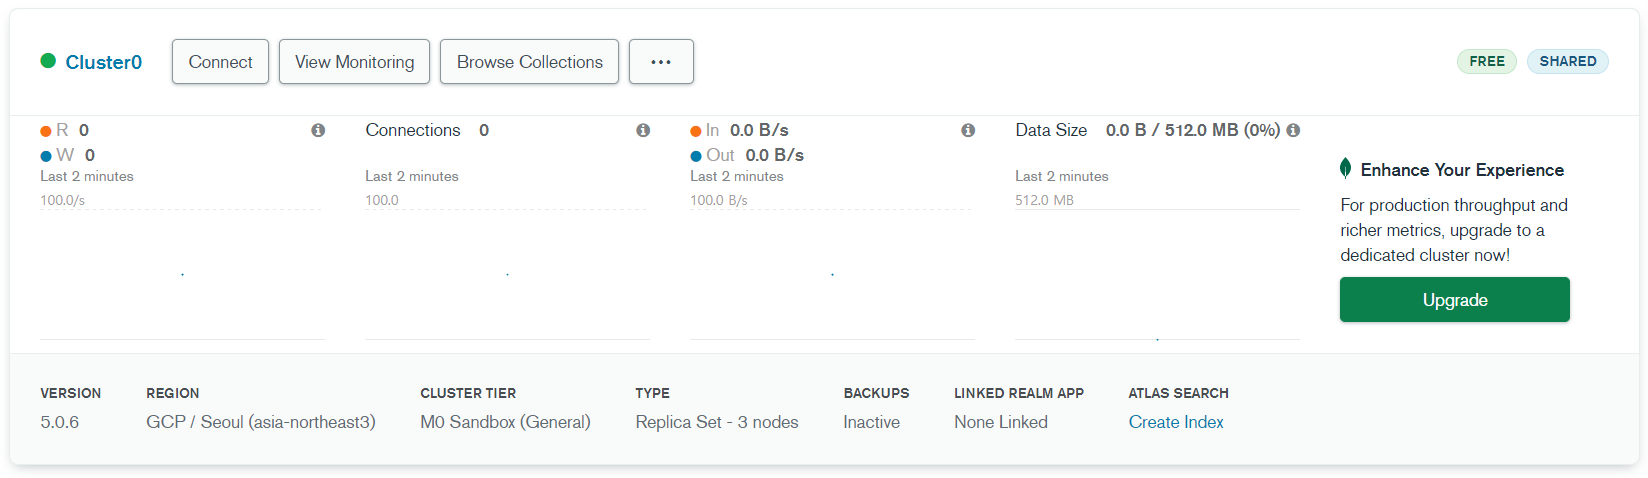Click the 512.0 MB chart axis label
The width and height of the screenshot is (1648, 478).
tap(1044, 200)
